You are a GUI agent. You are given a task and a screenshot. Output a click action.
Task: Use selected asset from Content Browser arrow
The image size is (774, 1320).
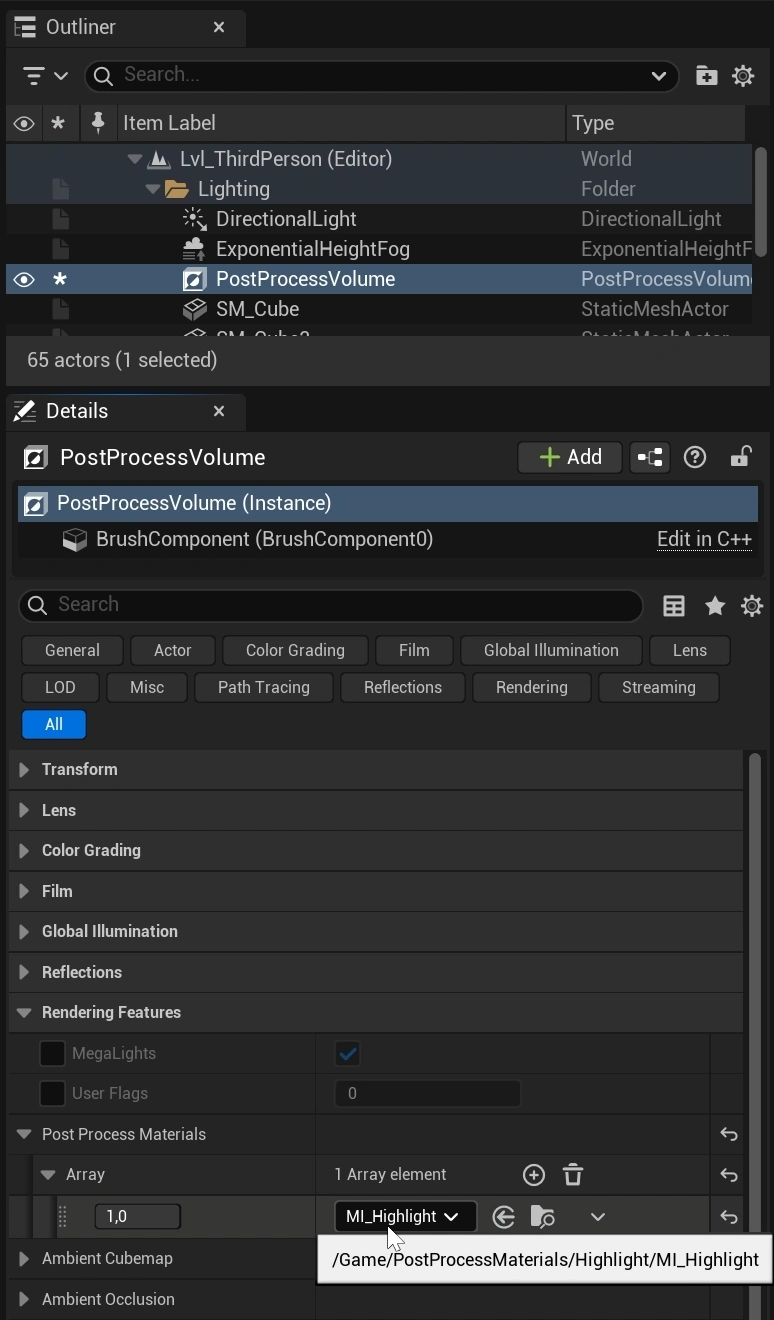click(504, 1216)
